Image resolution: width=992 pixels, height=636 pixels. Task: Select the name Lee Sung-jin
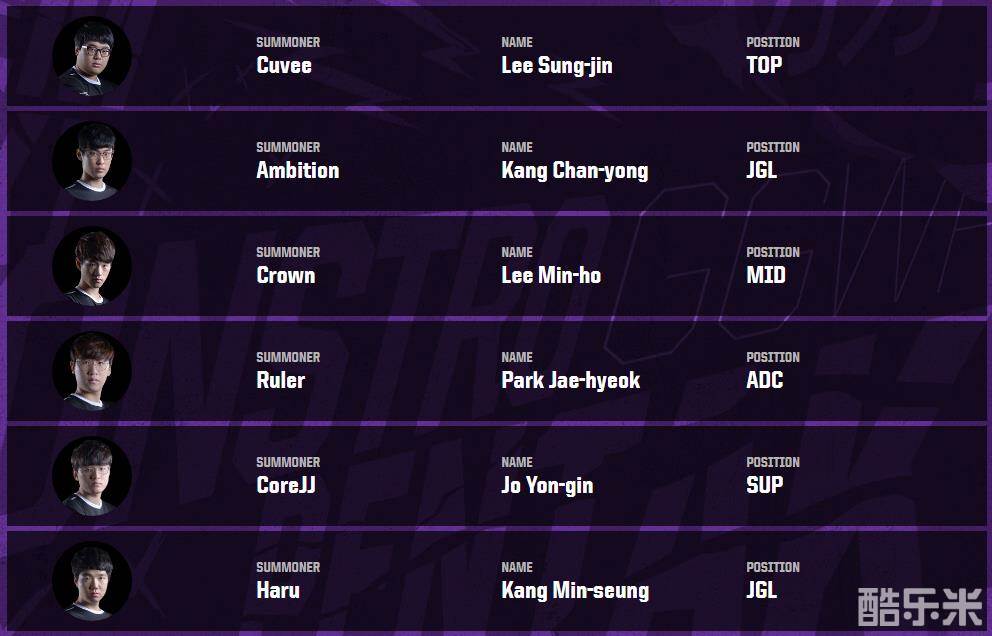point(556,66)
